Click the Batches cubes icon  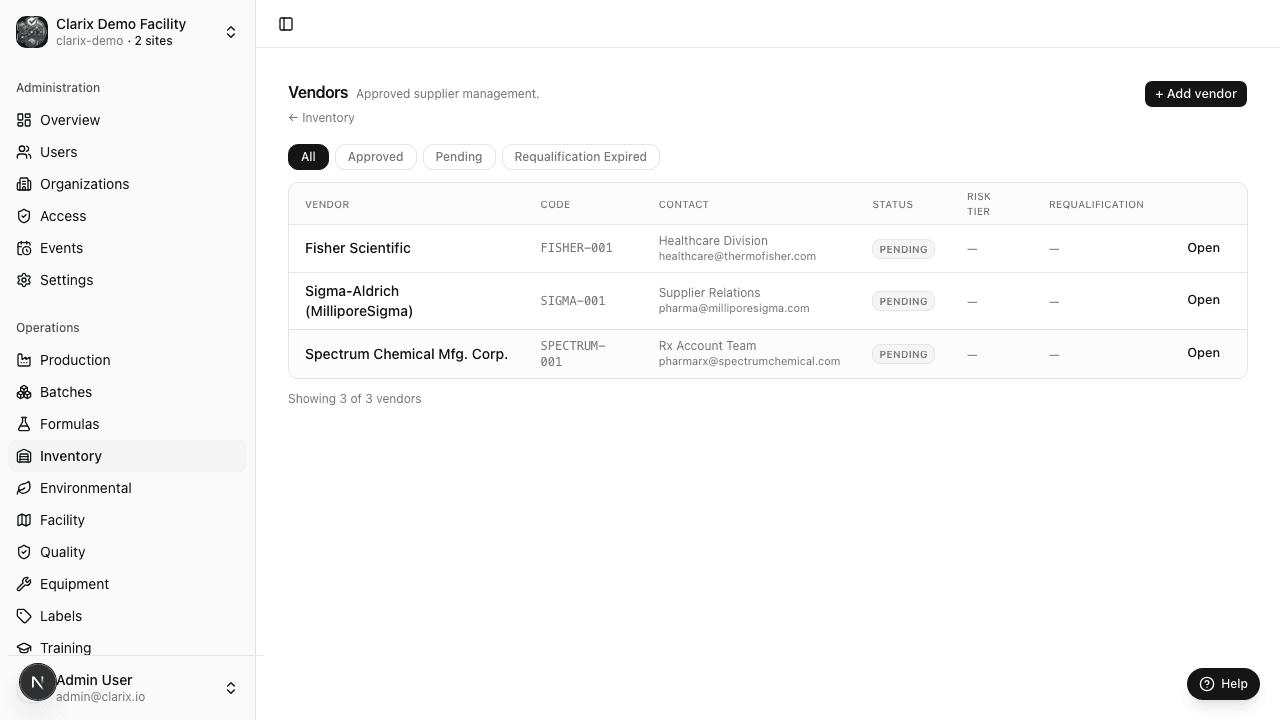click(x=24, y=392)
